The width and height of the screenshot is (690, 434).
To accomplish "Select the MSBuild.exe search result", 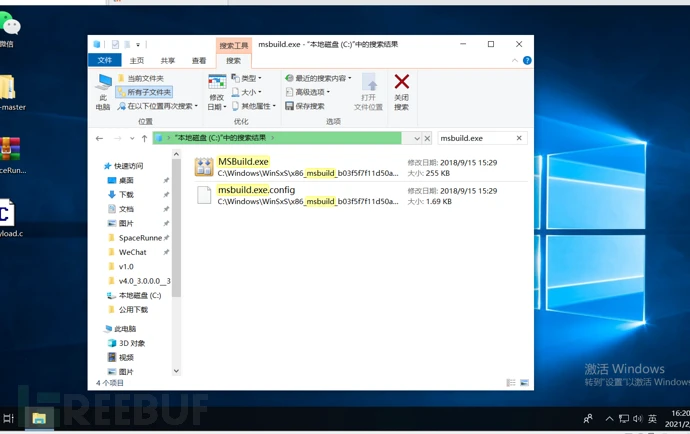I will coord(360,167).
